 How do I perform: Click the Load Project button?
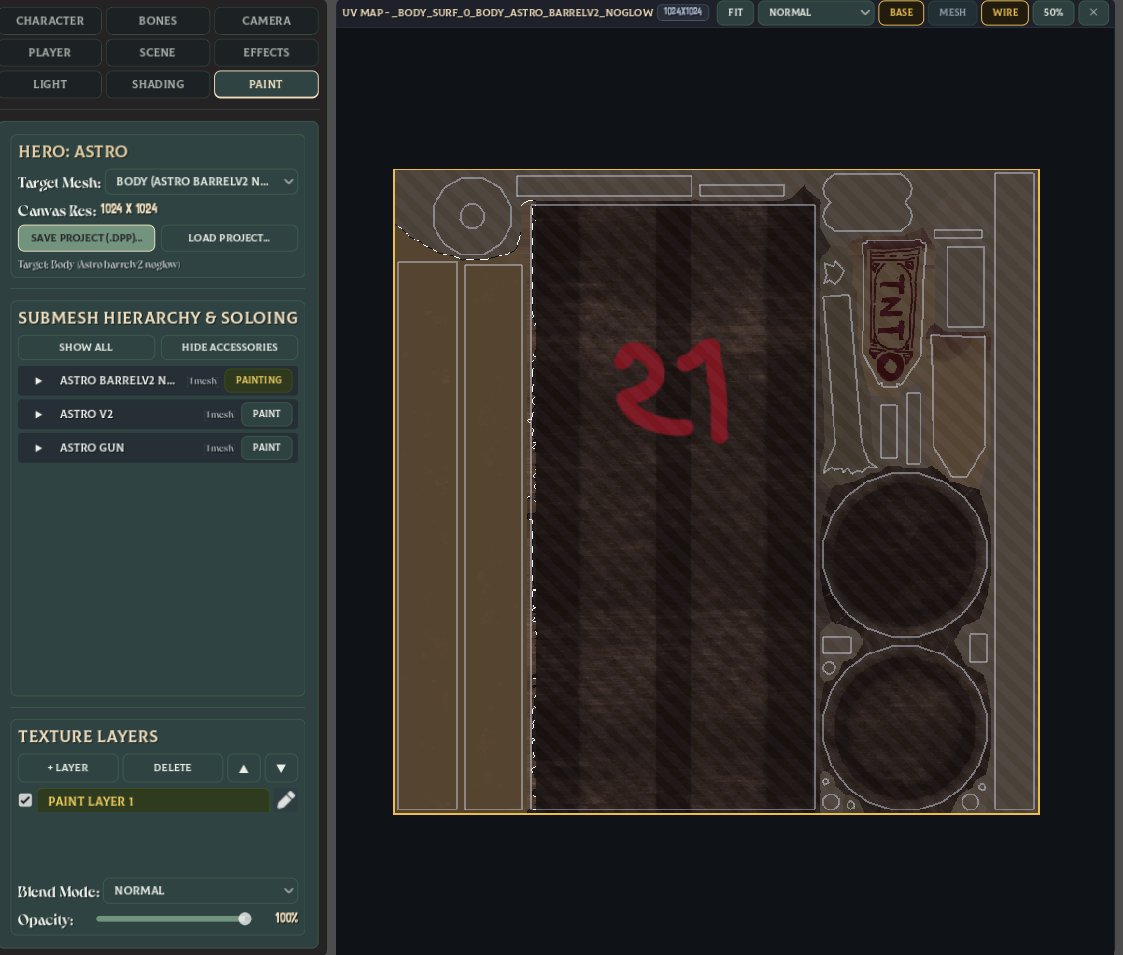(x=229, y=238)
